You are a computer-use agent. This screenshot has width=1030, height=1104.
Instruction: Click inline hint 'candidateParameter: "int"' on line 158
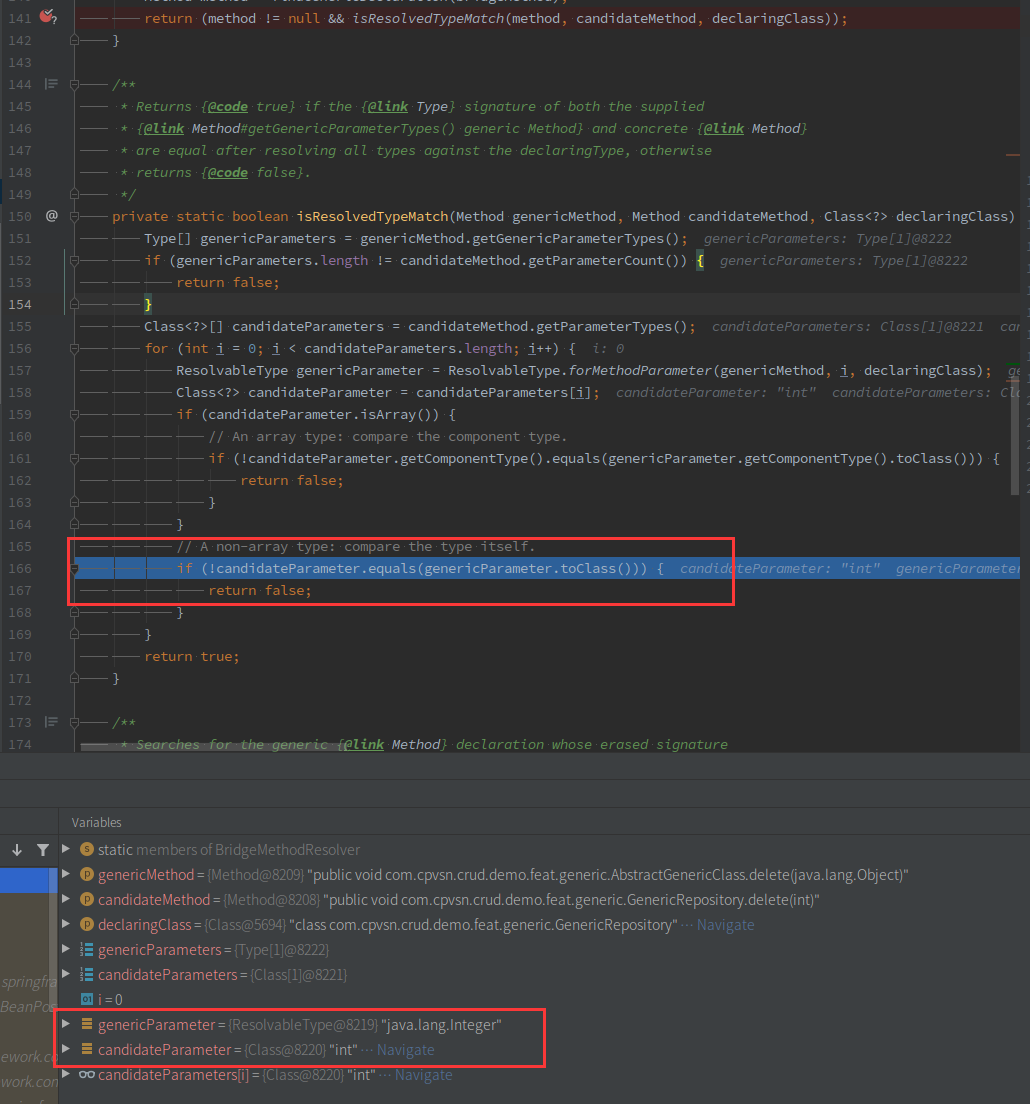pyautogui.click(x=715, y=392)
